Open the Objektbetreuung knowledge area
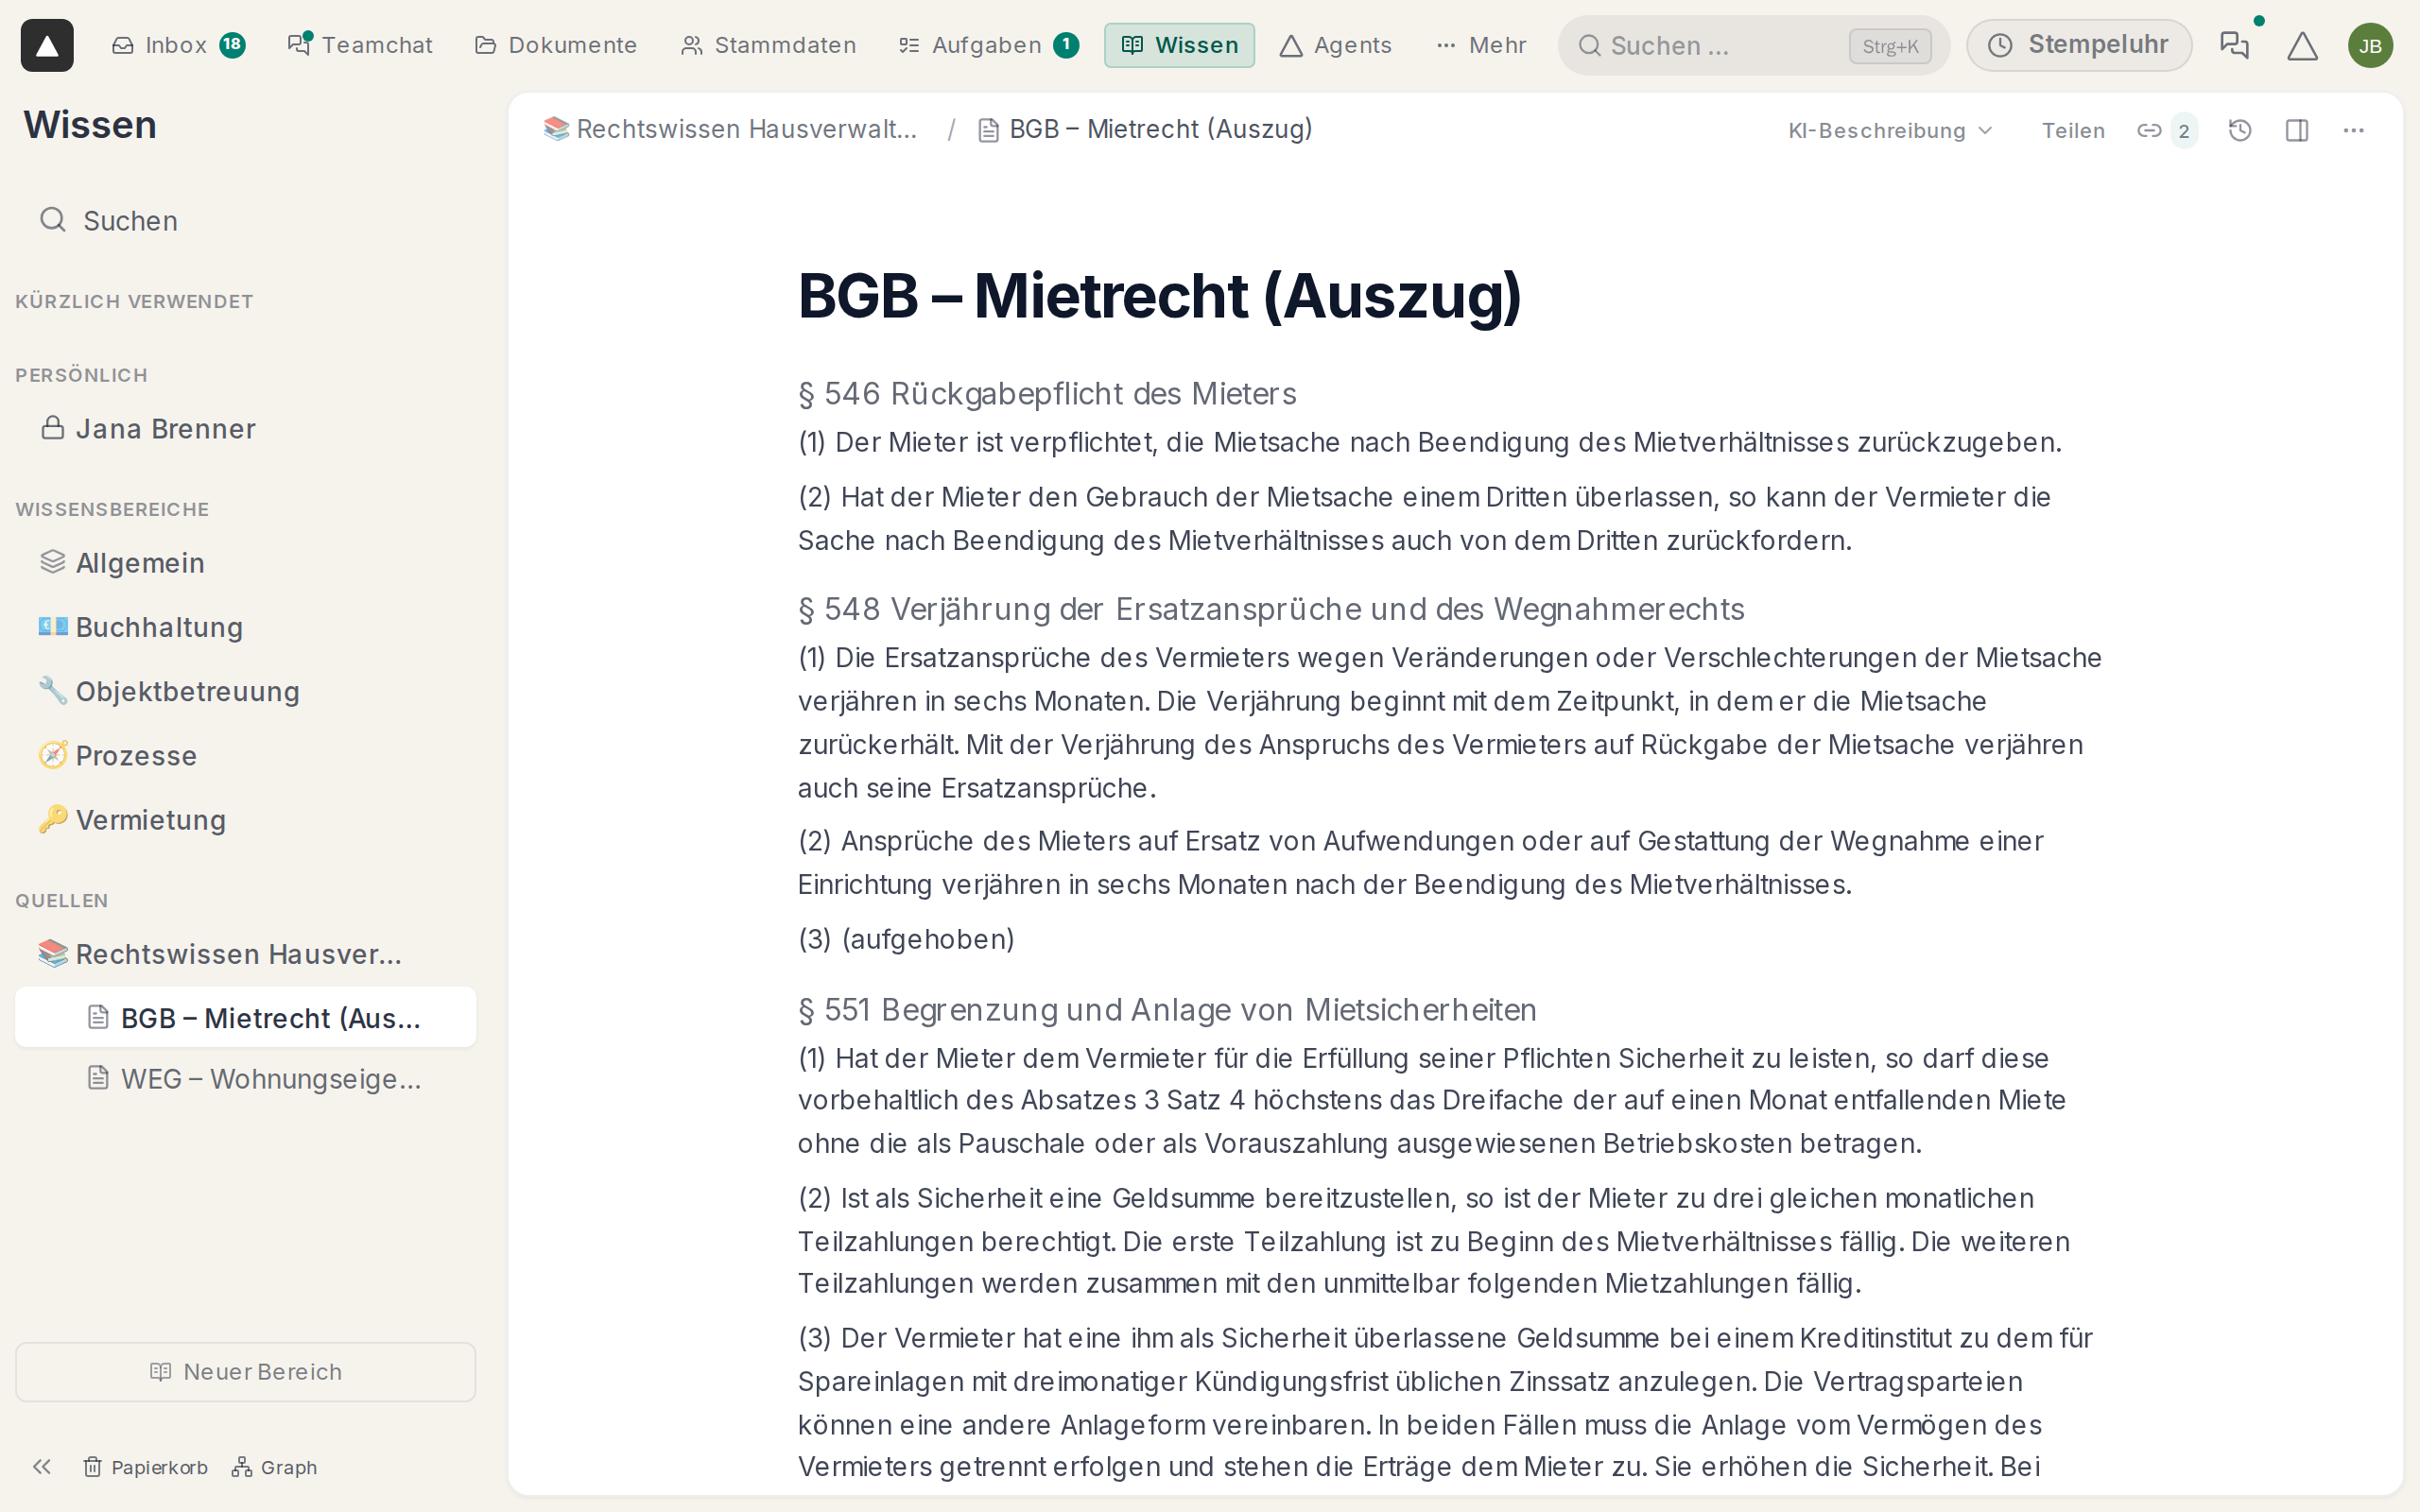The image size is (2420, 1512). 245,691
